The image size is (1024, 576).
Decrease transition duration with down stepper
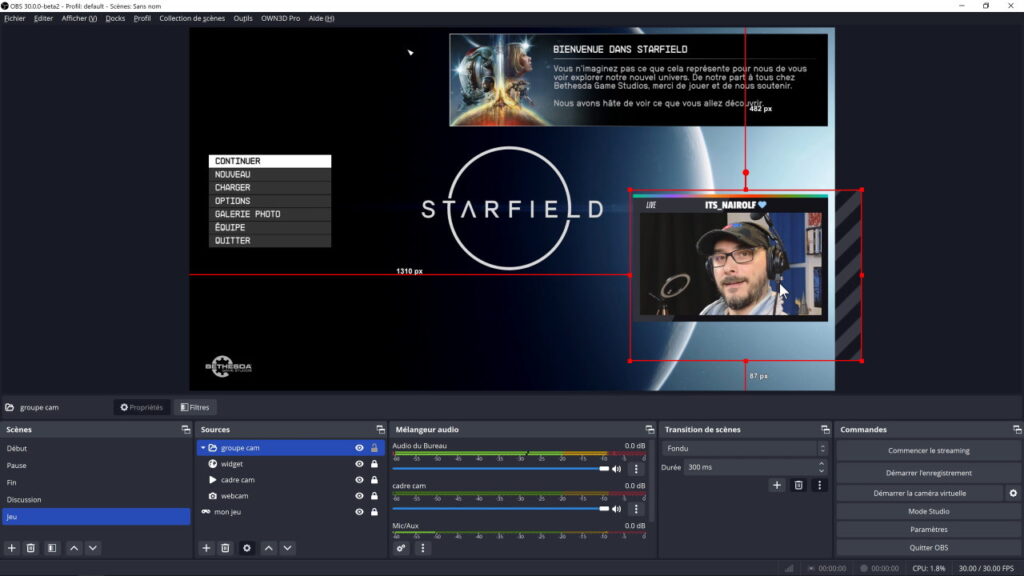(823, 470)
